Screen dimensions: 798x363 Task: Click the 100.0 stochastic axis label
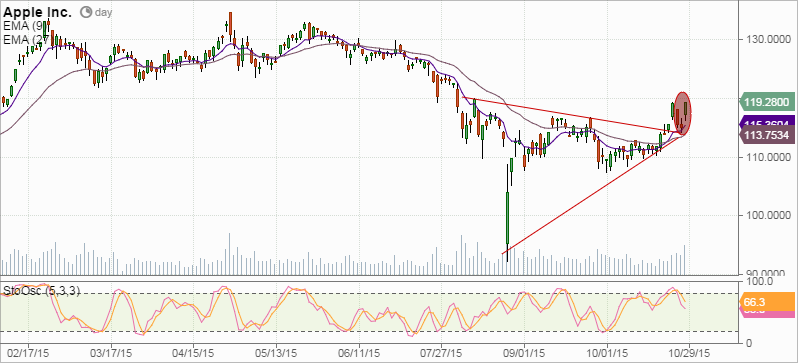[x=759, y=282]
